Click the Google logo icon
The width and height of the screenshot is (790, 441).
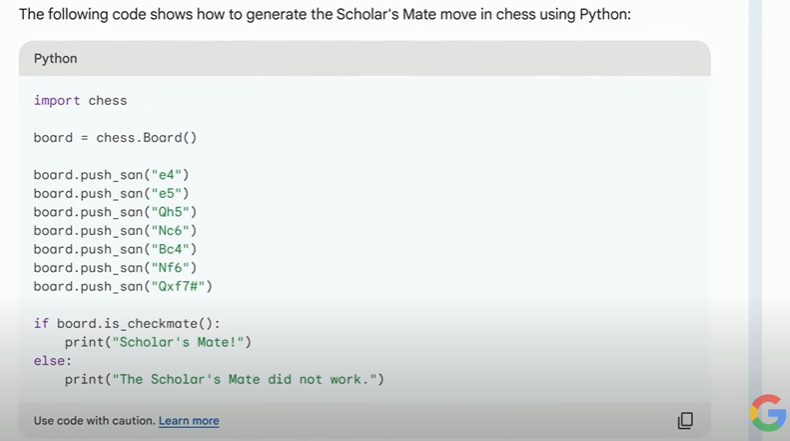coord(768,413)
